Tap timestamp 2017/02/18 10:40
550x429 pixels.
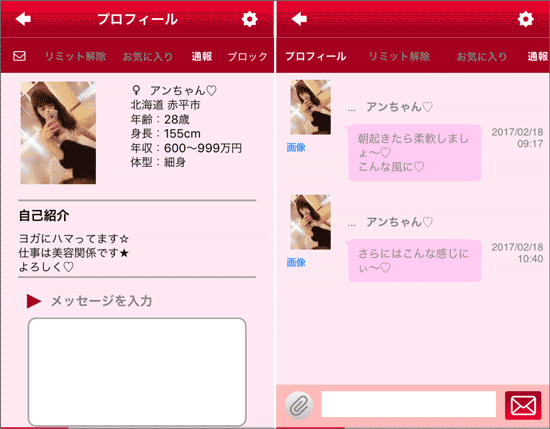pyautogui.click(x=517, y=253)
